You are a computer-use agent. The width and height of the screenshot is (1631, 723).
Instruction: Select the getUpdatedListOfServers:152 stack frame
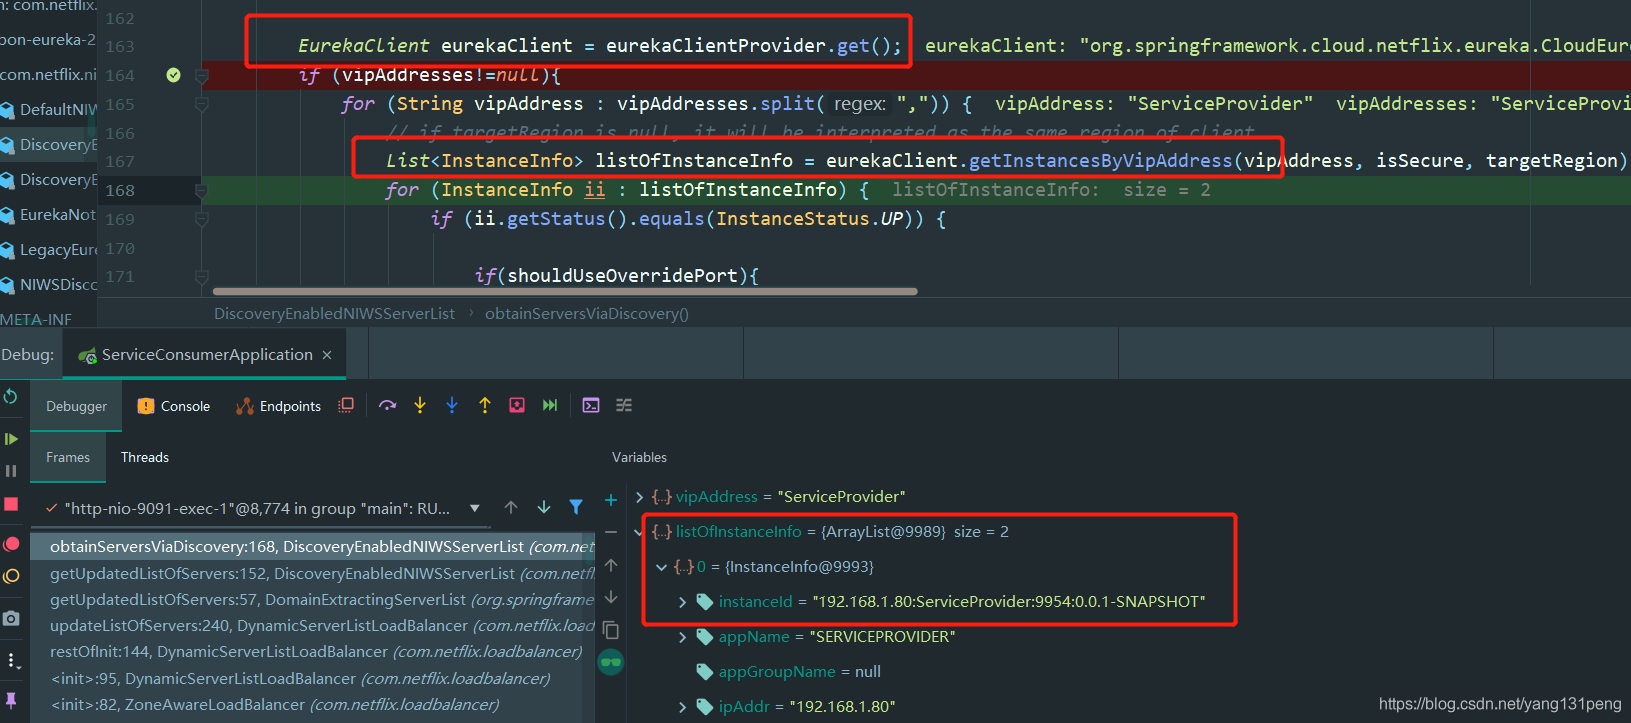pos(320,573)
